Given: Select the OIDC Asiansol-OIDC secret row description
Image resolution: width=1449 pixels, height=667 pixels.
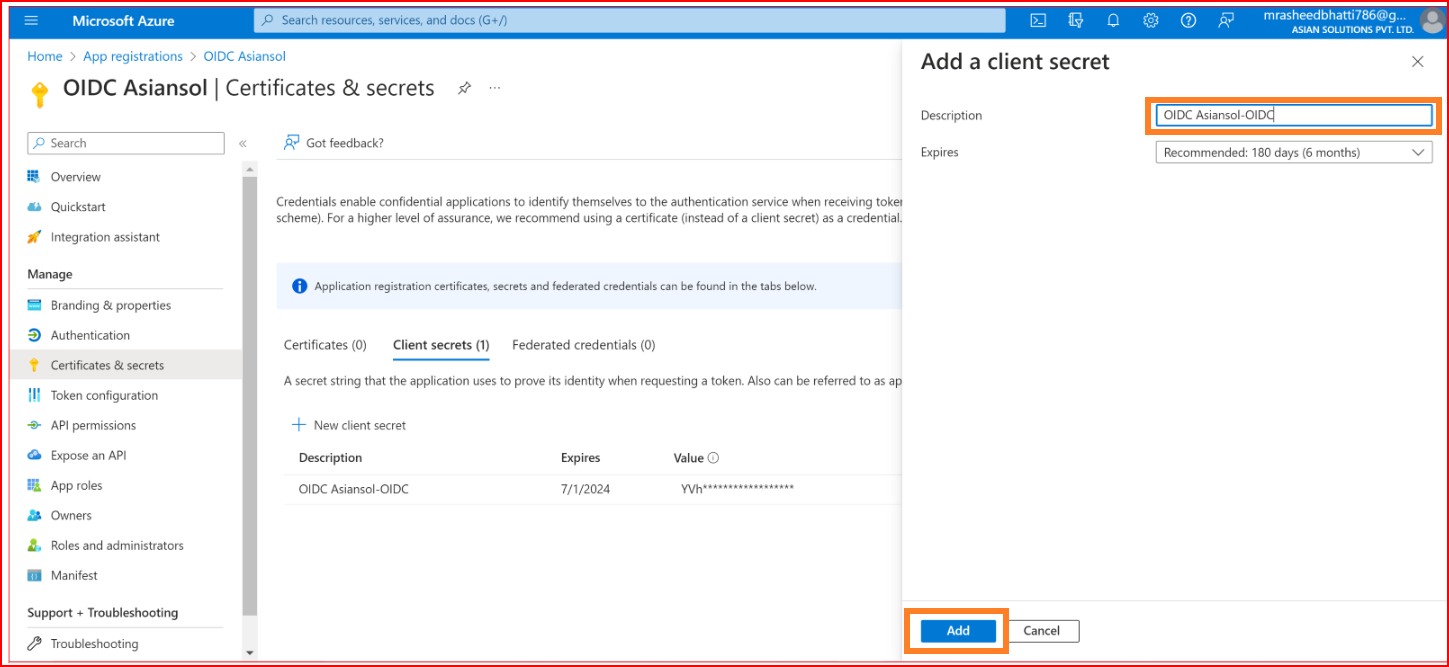Looking at the screenshot, I should (x=354, y=489).
